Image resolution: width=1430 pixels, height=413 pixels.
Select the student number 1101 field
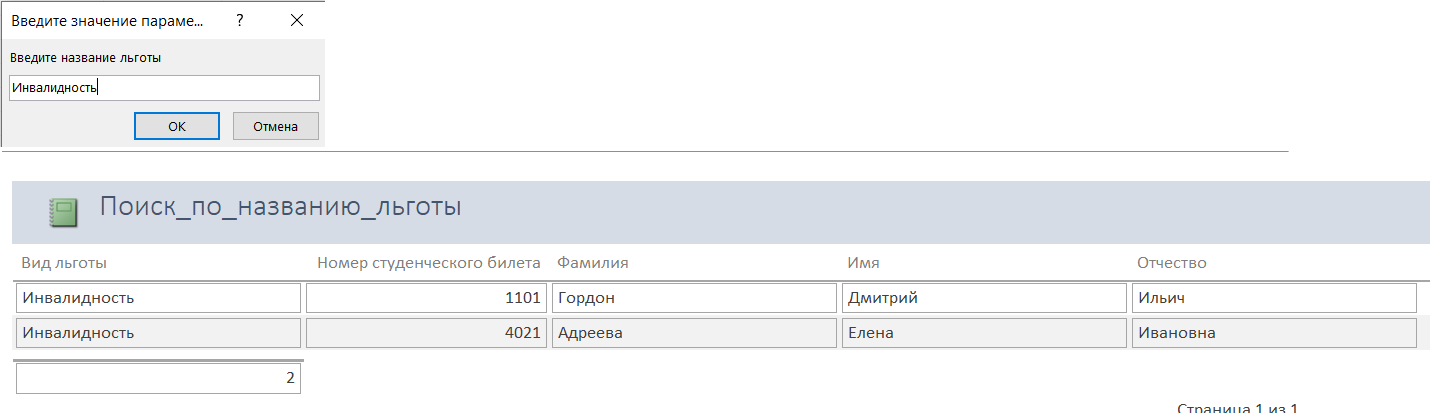coord(426,298)
